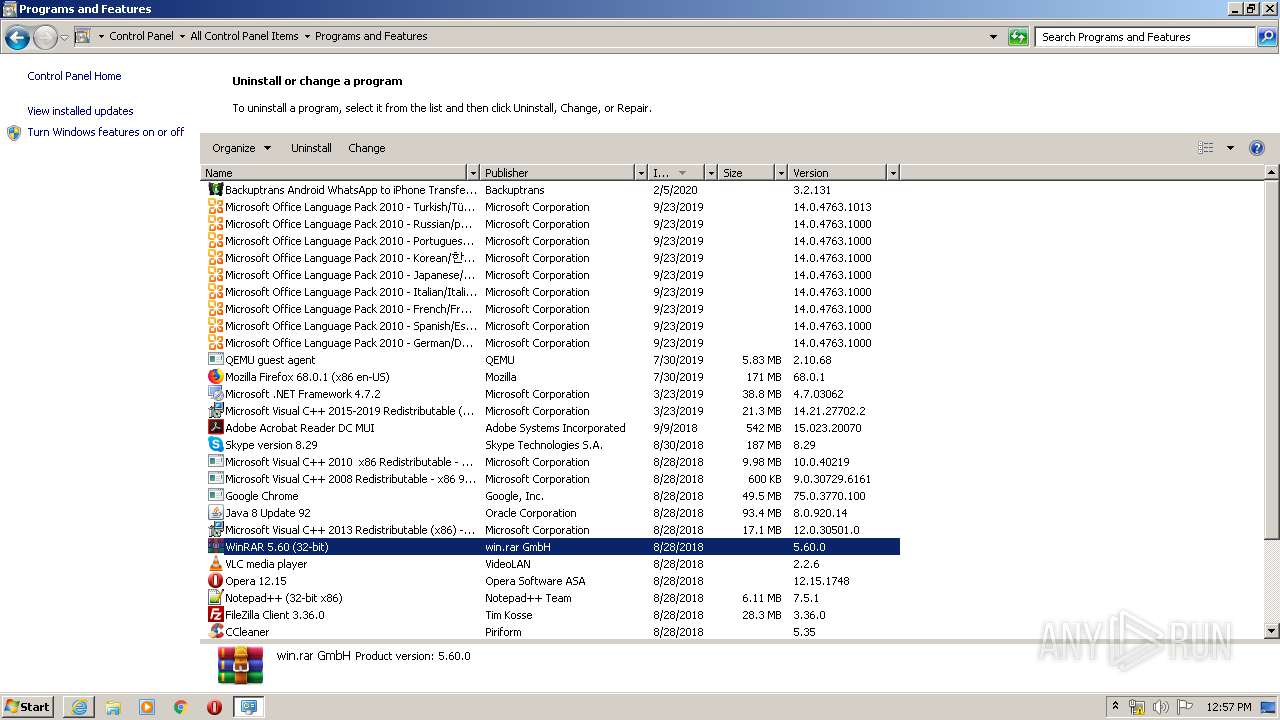The height and width of the screenshot is (720, 1280).
Task: Open Windows Media Player taskbar icon
Action: (147, 707)
